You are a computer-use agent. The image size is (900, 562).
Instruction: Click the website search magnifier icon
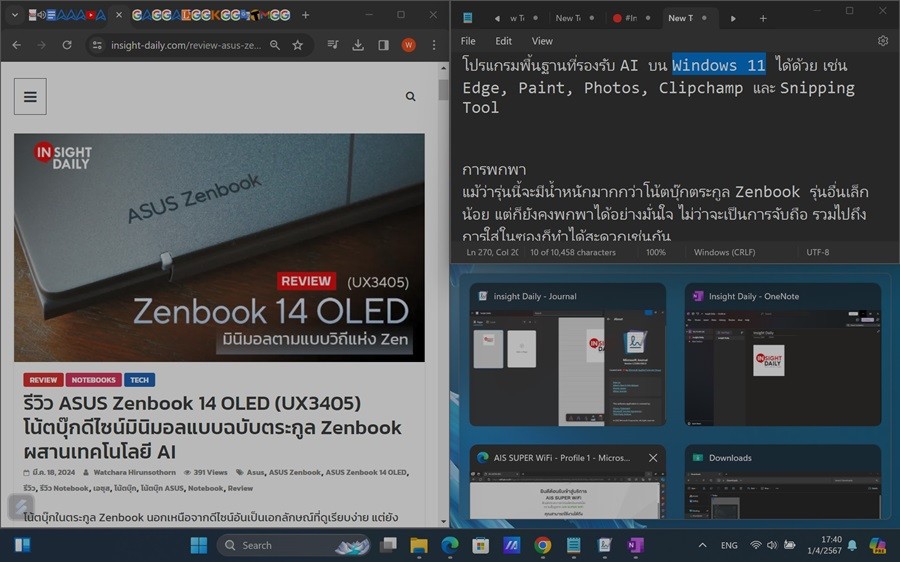tap(410, 97)
